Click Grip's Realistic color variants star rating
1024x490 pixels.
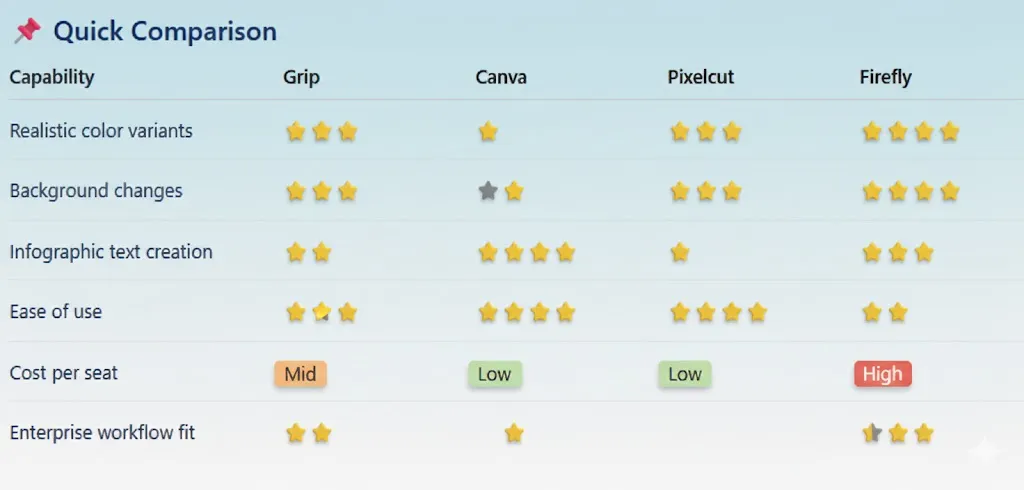(x=321, y=131)
